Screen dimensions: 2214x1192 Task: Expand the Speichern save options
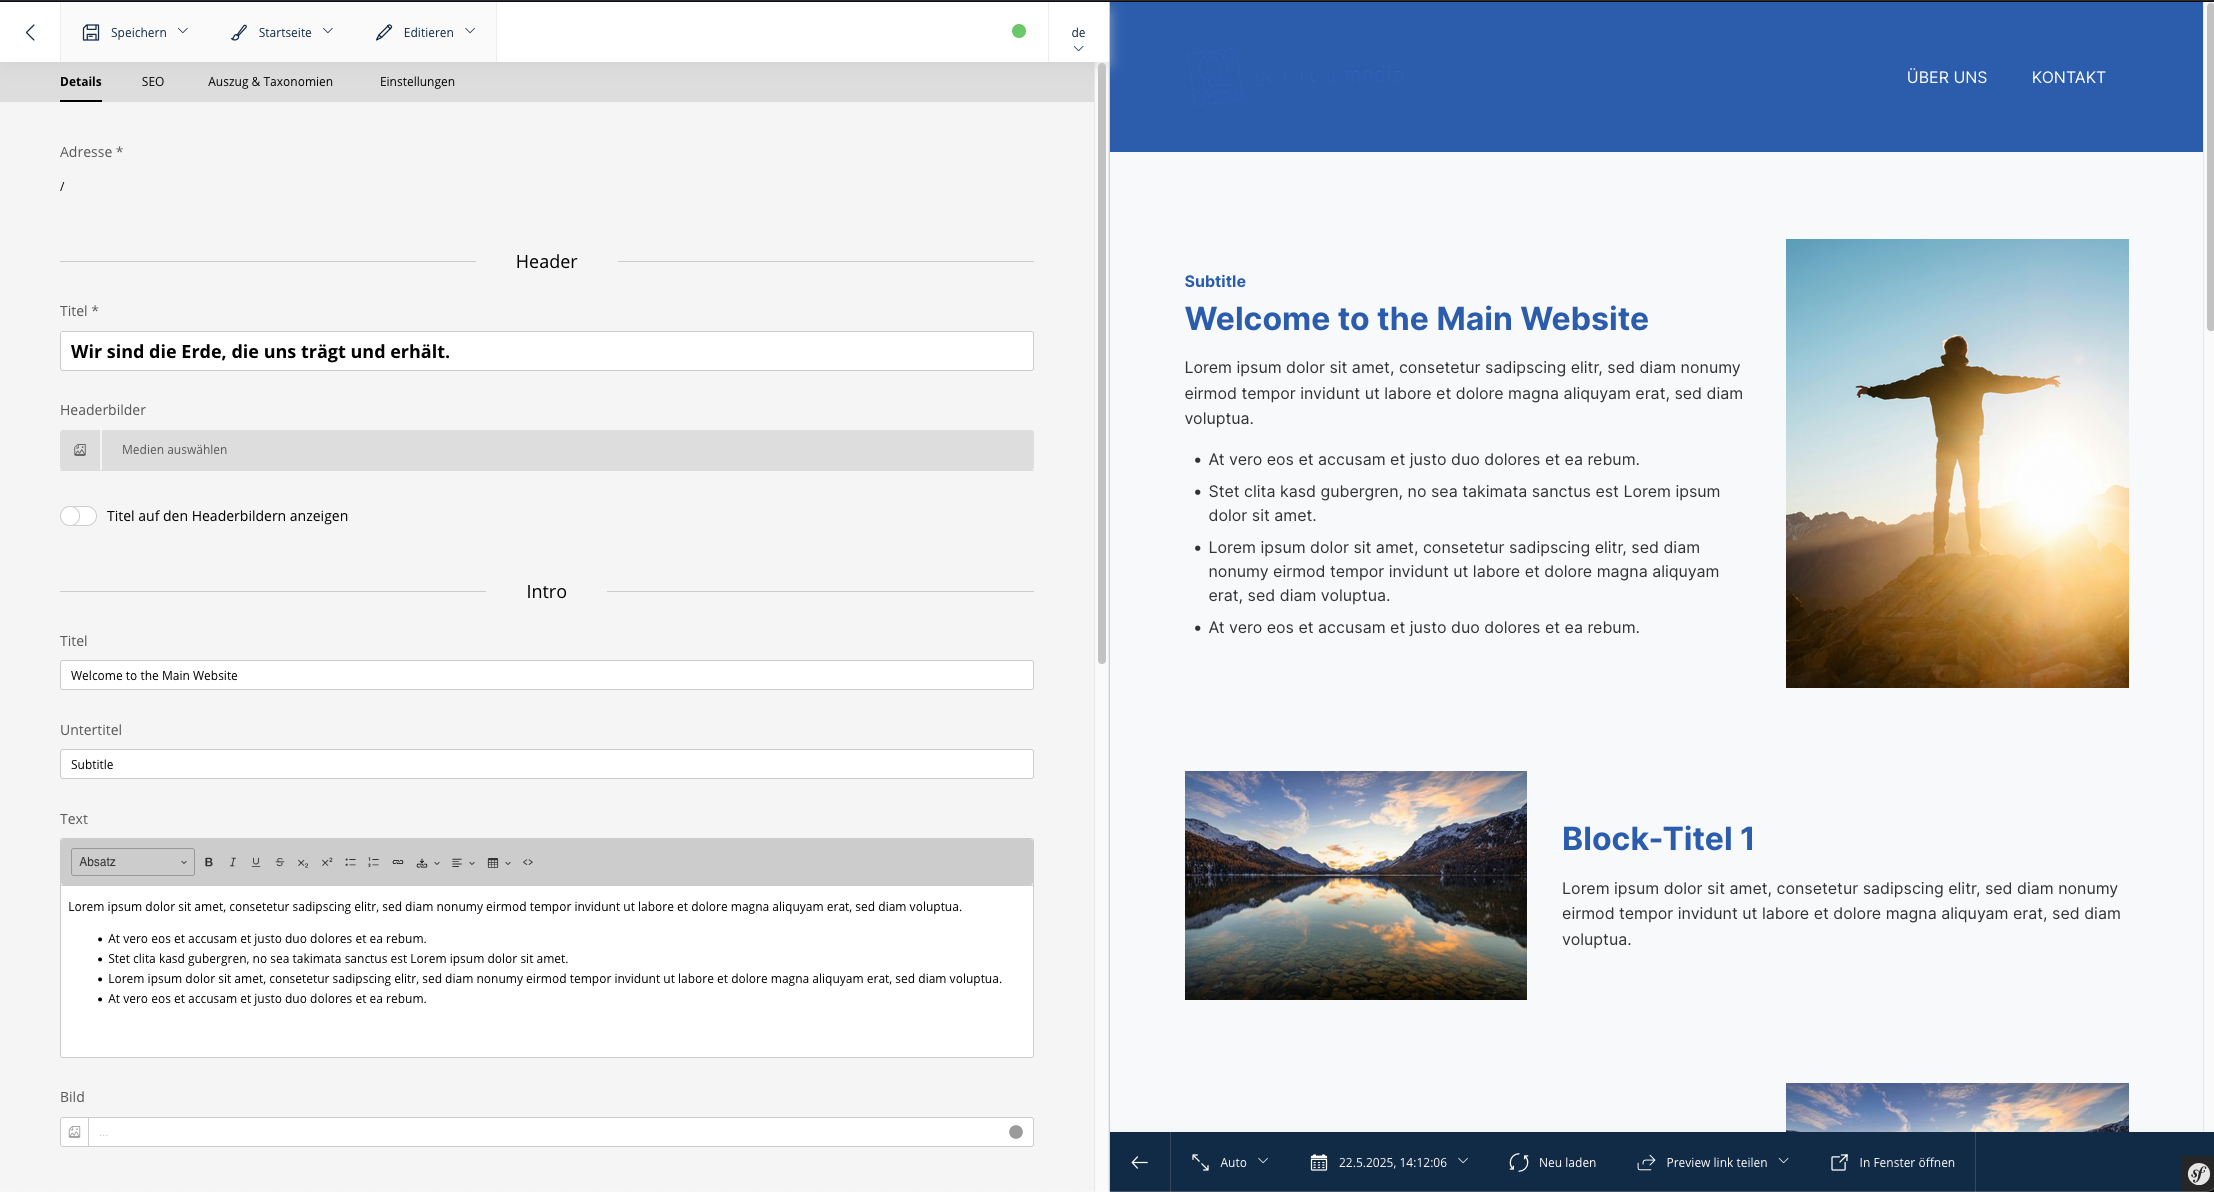click(x=183, y=31)
